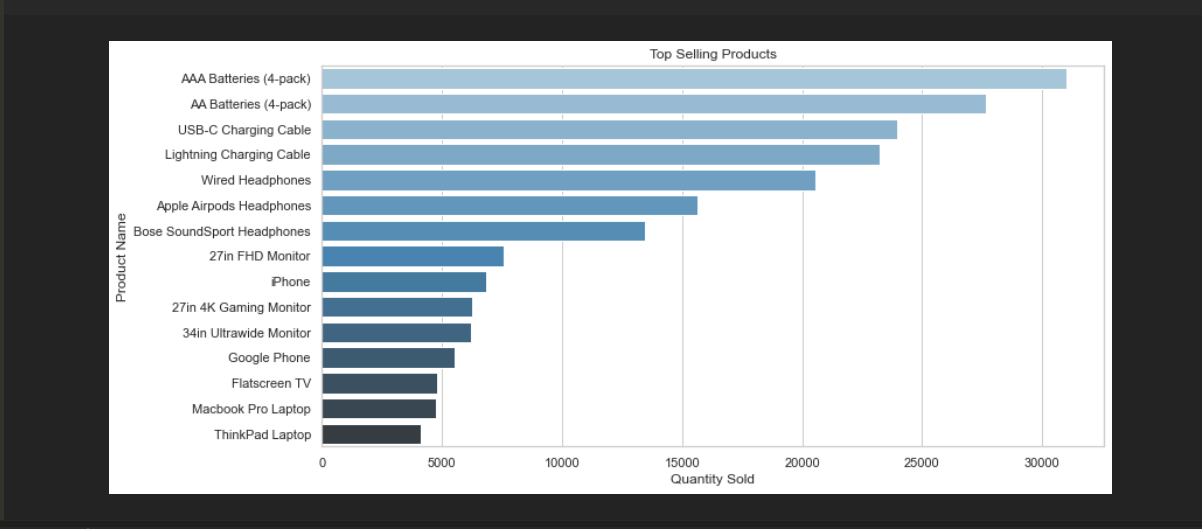Select the 27in 4K Gaming Monitor bar
Image resolution: width=1202 pixels, height=529 pixels.
pyautogui.click(x=397, y=307)
